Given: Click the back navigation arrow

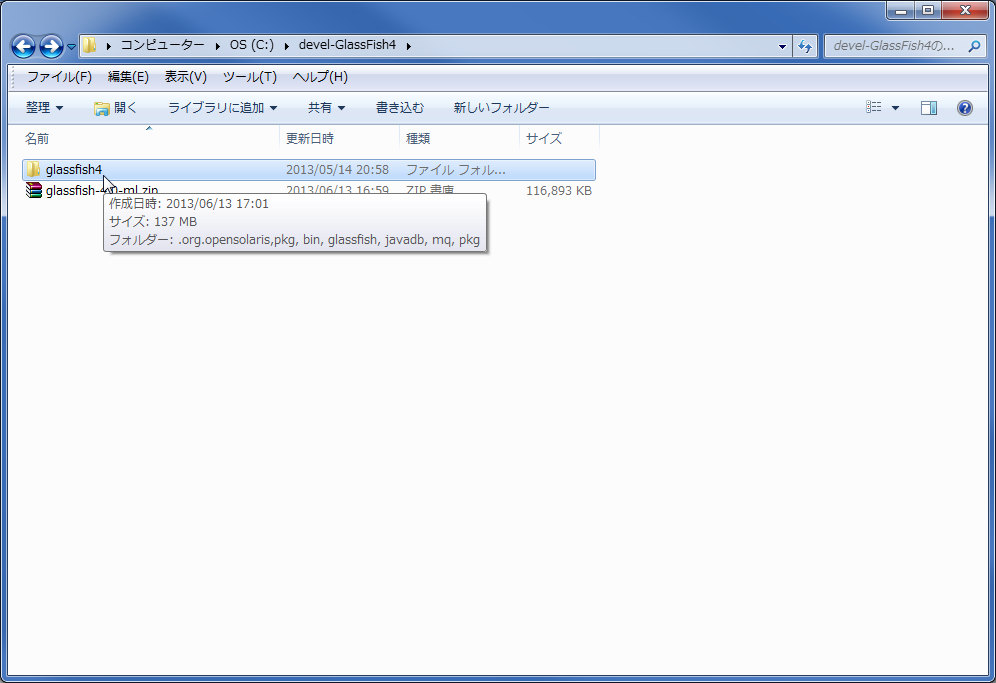Looking at the screenshot, I should coord(22,45).
